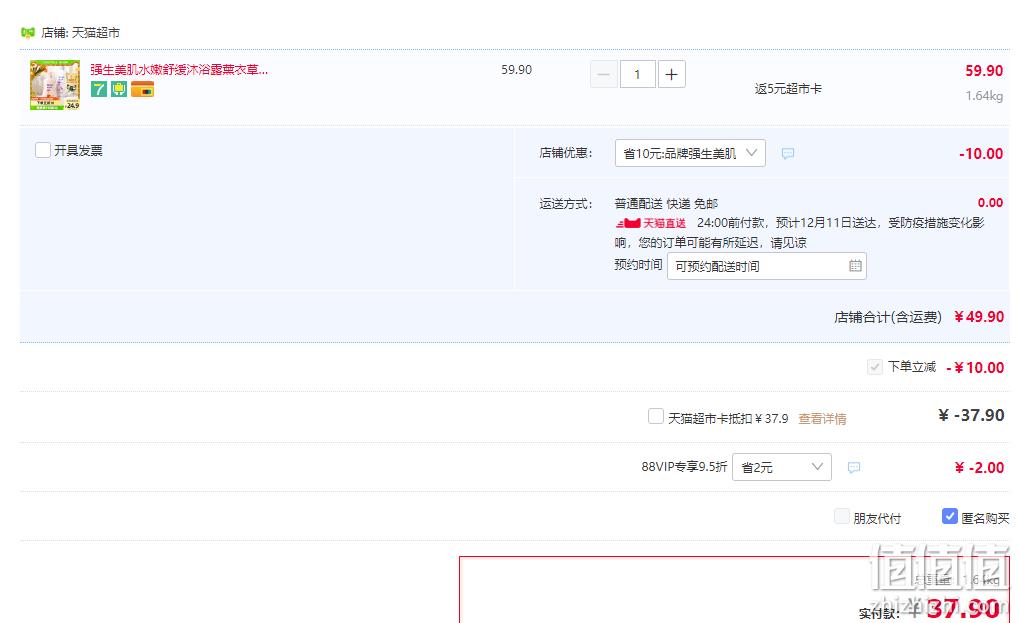Click the 1.64kg weight text
Image resolution: width=1019 pixels, height=623 pixels.
pos(984,96)
